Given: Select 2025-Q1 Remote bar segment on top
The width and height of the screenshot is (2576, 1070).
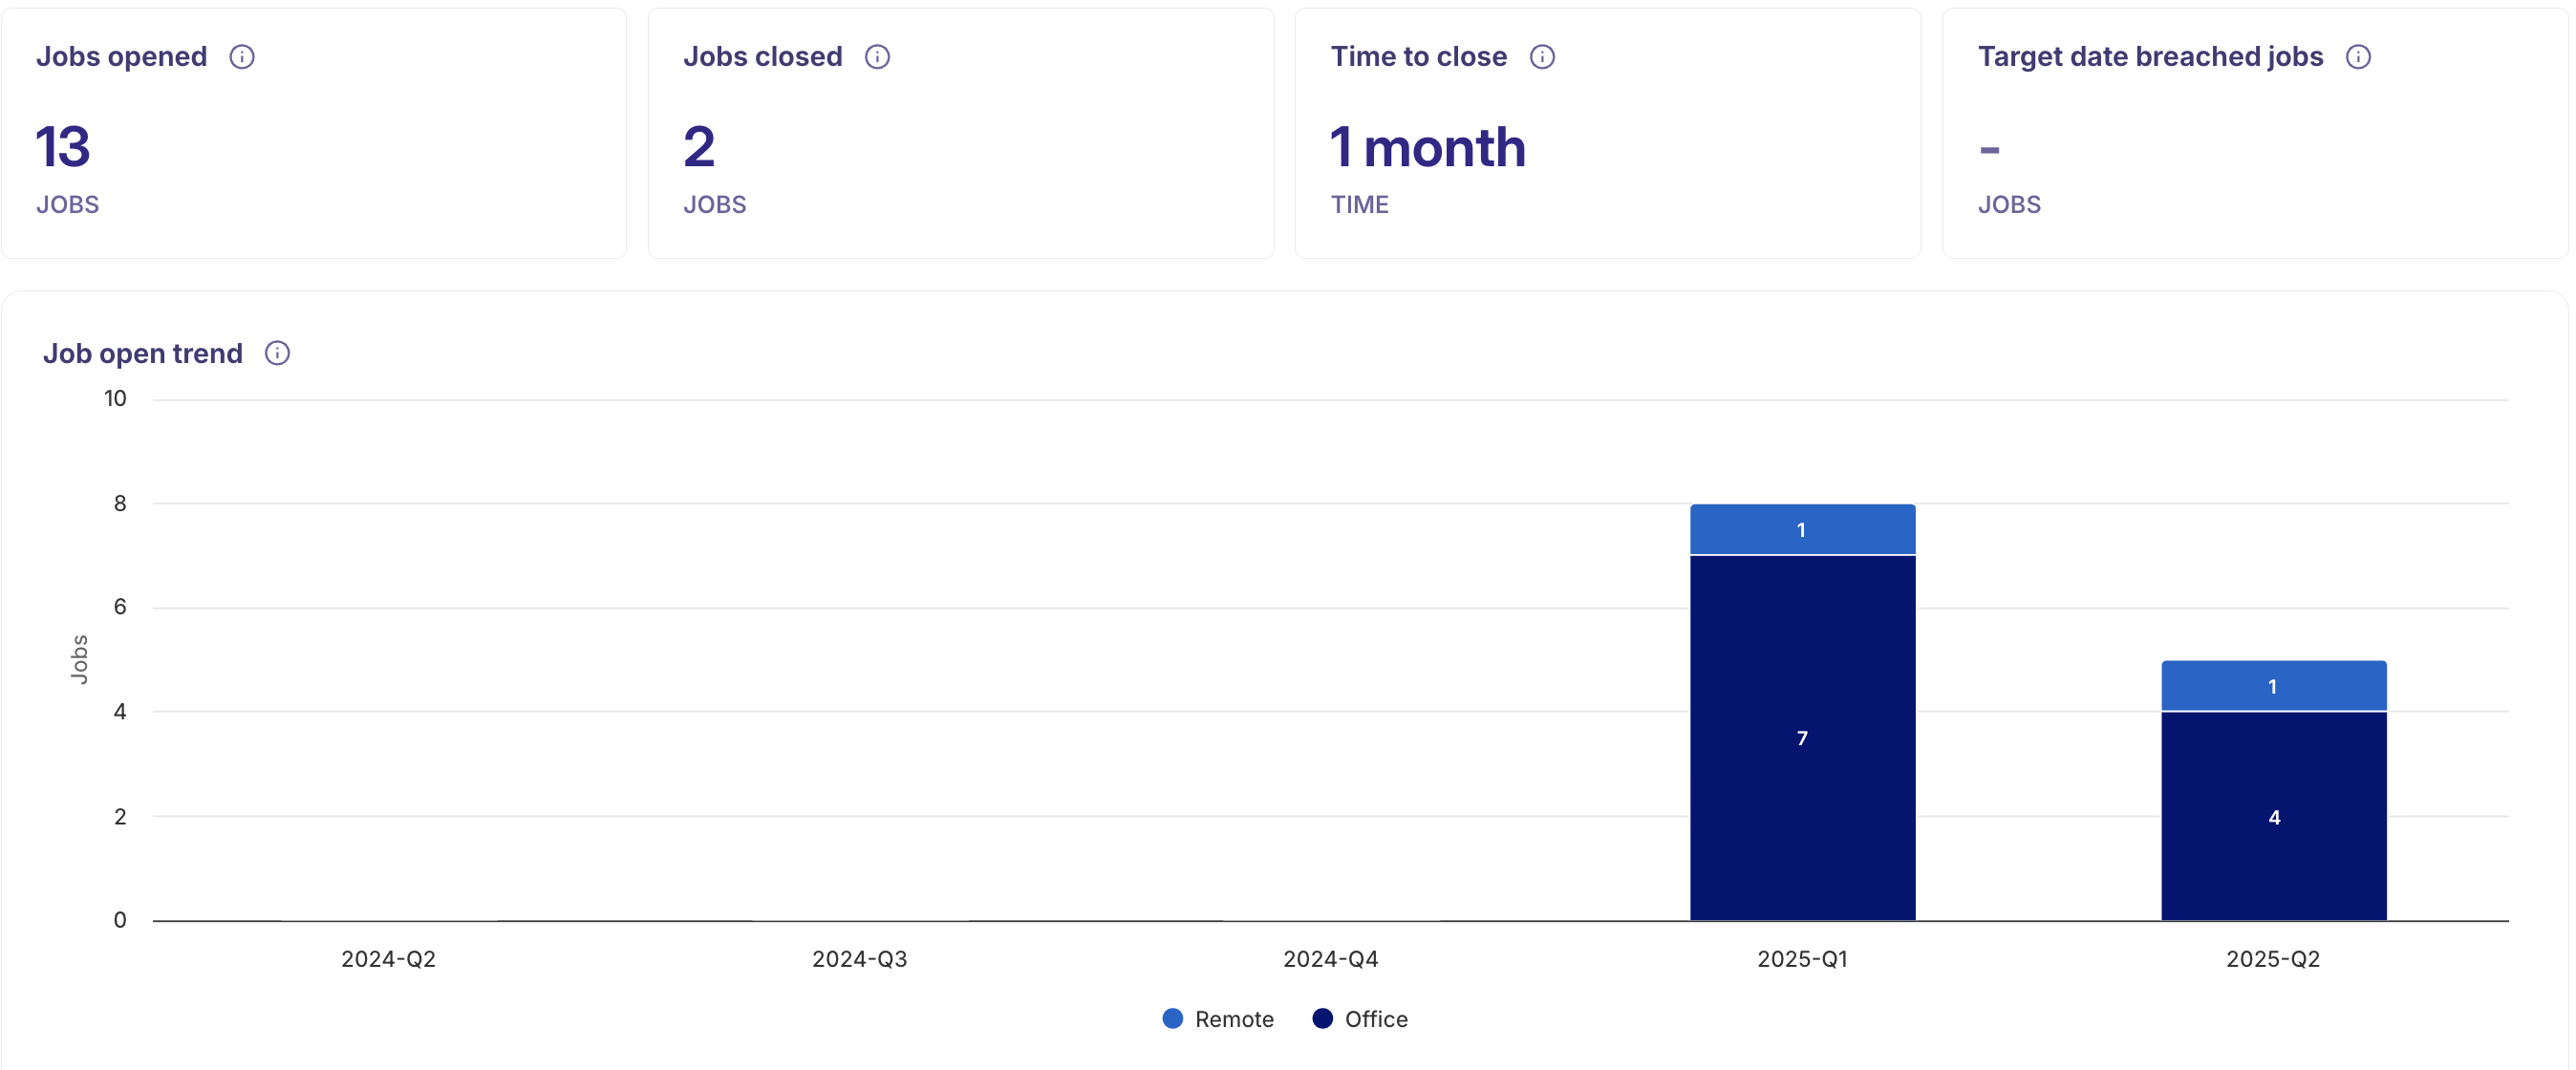Looking at the screenshot, I should click(1802, 530).
